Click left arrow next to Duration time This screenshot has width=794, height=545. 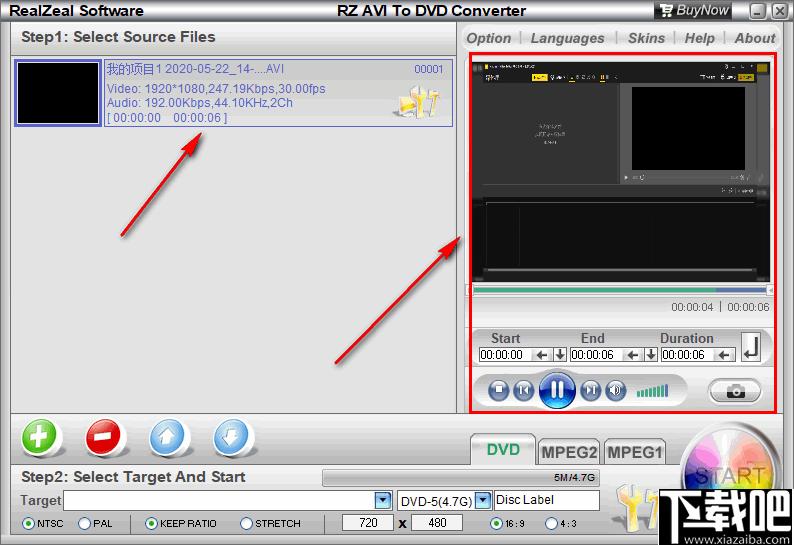[724, 355]
